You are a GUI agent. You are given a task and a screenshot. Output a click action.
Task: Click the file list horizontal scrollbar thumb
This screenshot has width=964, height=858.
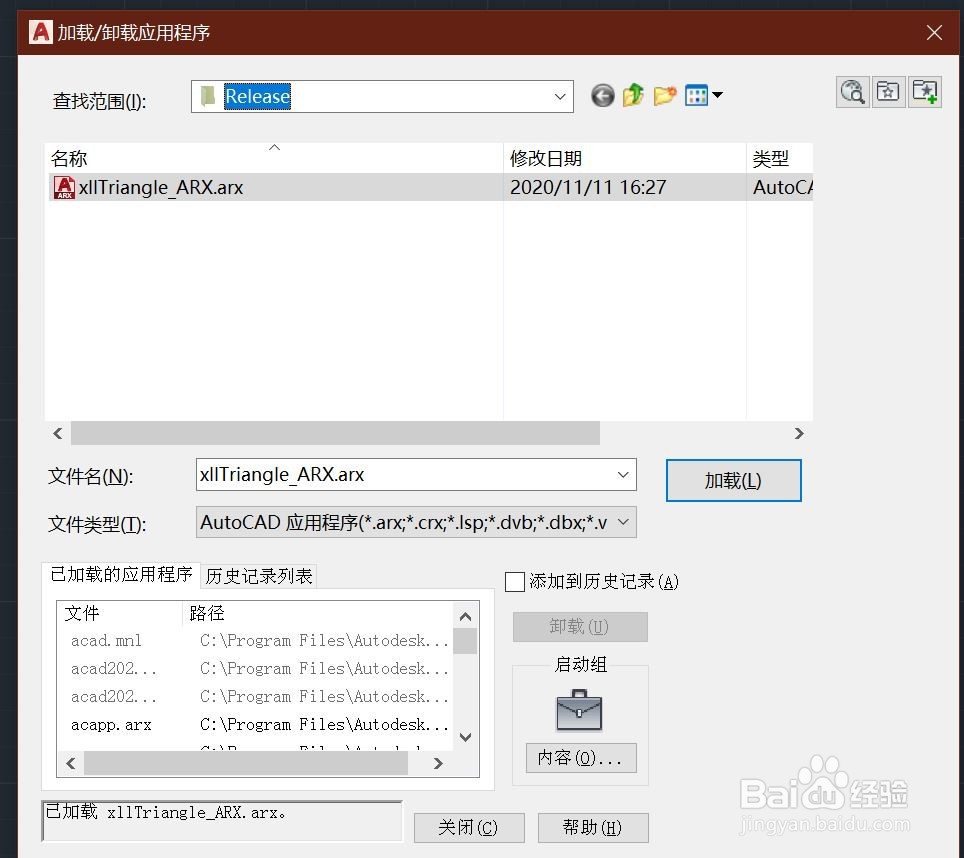coord(335,433)
